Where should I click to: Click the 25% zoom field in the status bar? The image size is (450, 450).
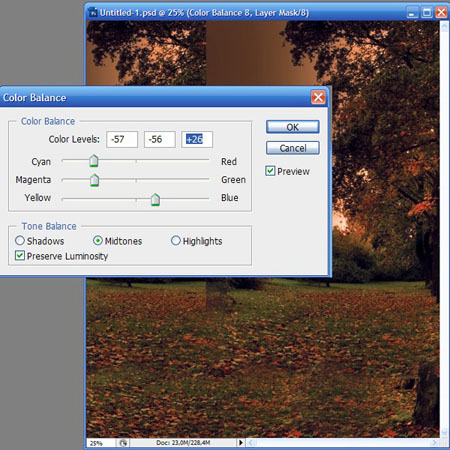(101, 443)
